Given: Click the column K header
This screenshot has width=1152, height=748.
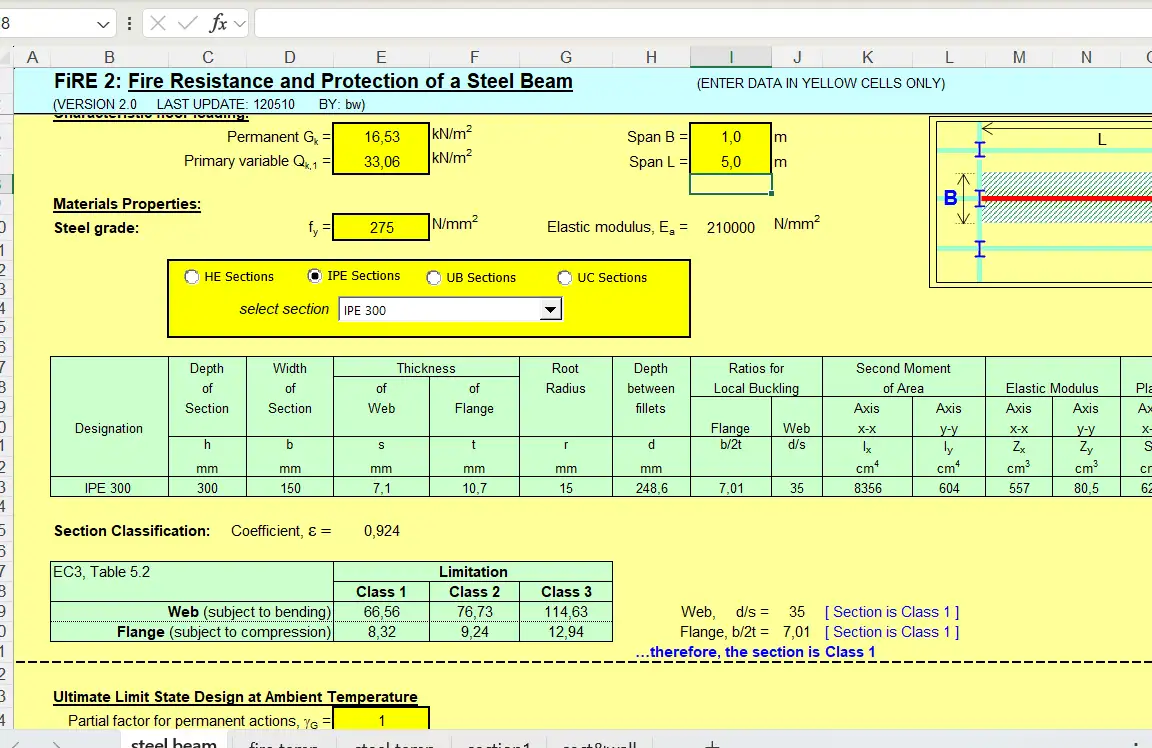Looking at the screenshot, I should [x=867, y=58].
